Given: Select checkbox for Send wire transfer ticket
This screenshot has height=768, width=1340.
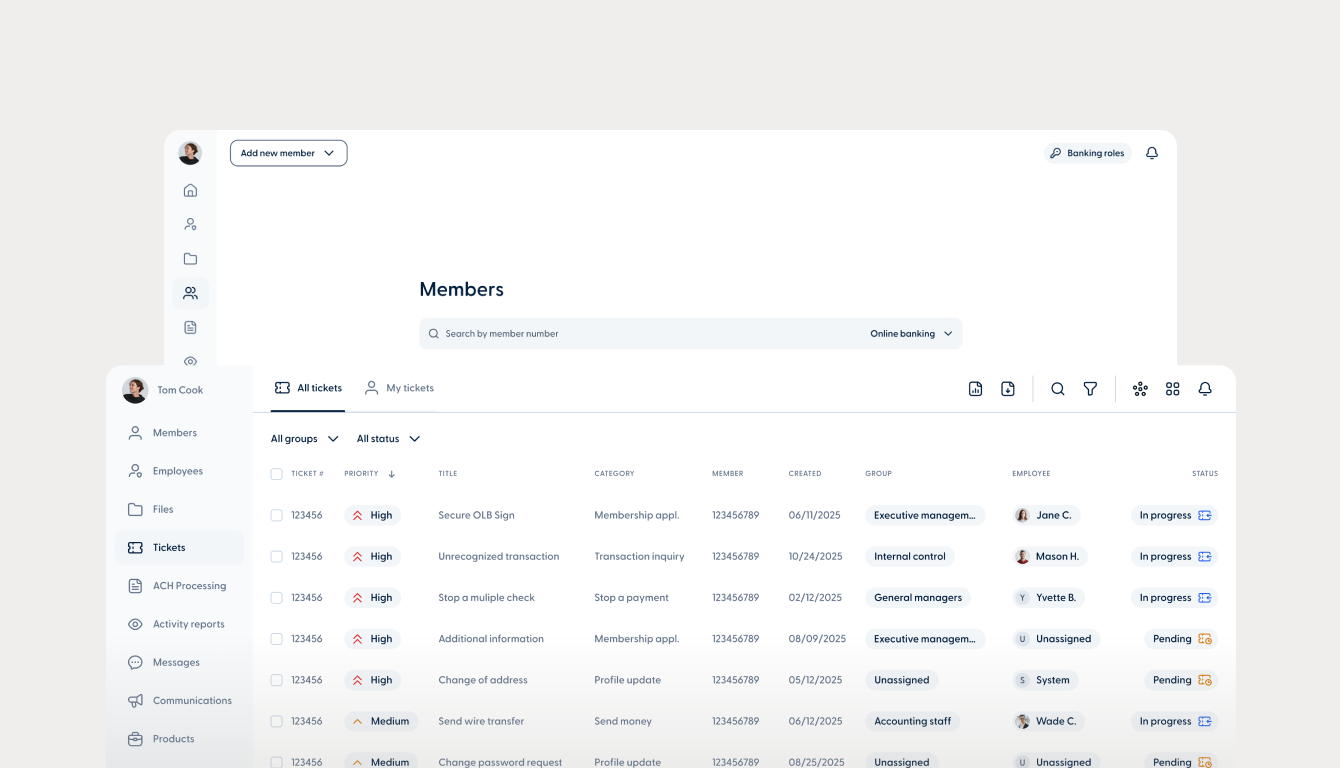Looking at the screenshot, I should pyautogui.click(x=276, y=721).
